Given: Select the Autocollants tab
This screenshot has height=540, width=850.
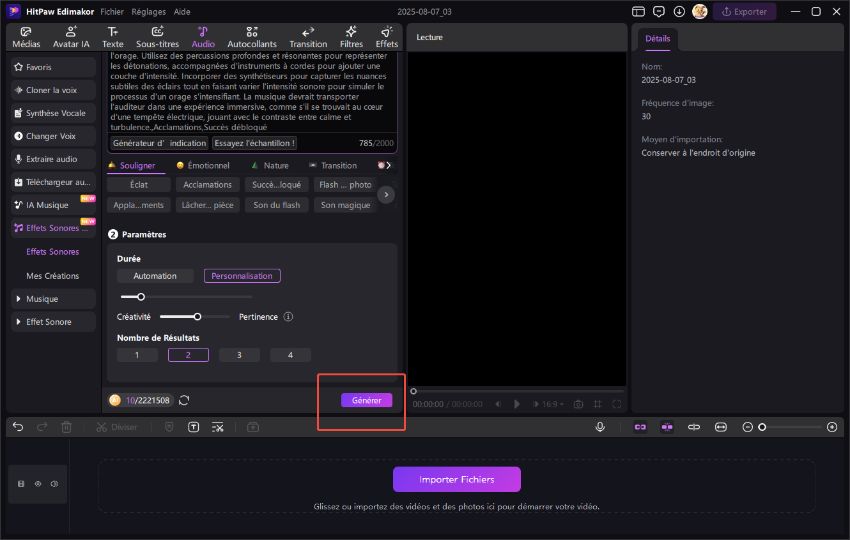Looking at the screenshot, I should click(x=252, y=37).
